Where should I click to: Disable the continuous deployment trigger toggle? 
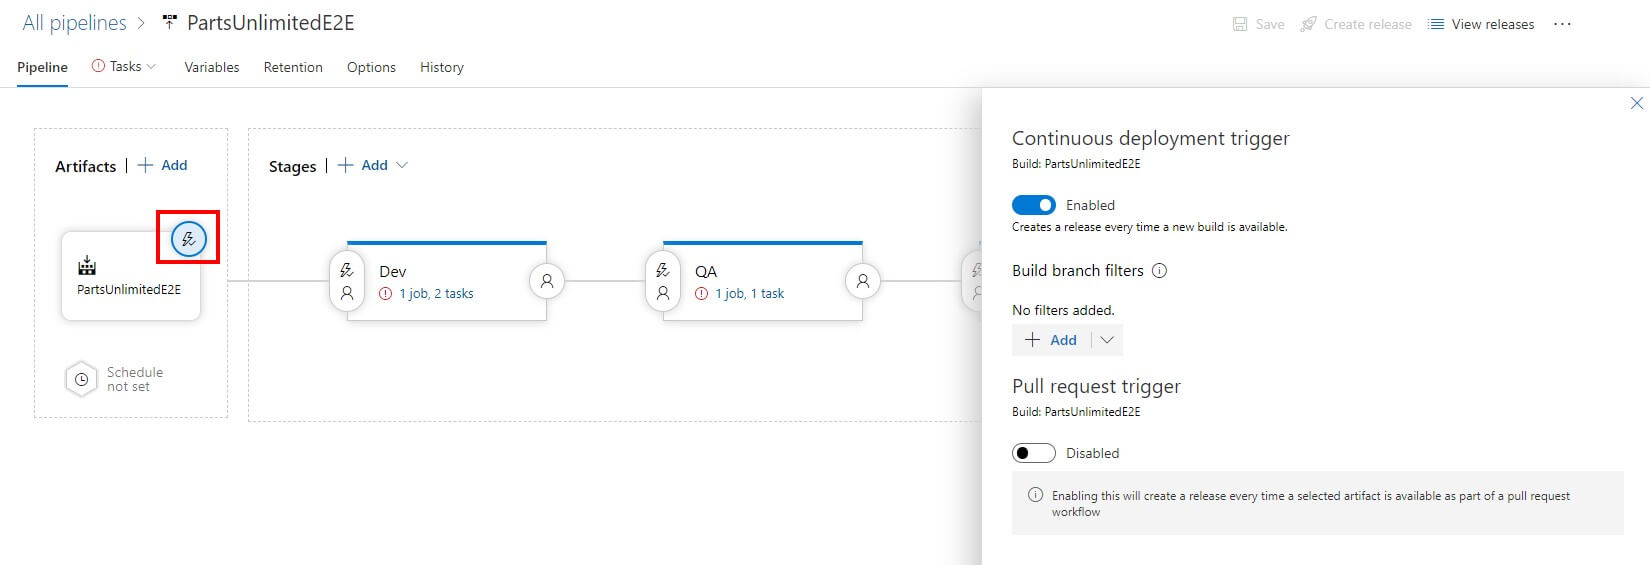point(1034,205)
